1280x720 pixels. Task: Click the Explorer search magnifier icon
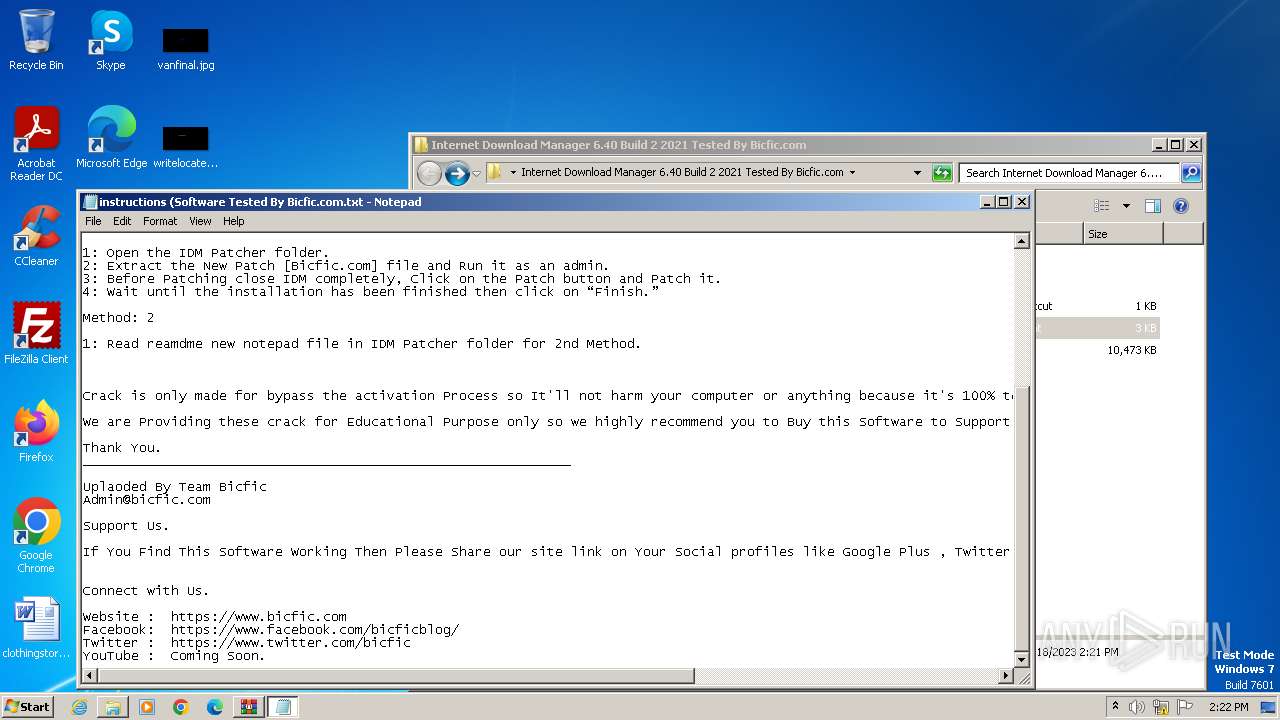1190,173
